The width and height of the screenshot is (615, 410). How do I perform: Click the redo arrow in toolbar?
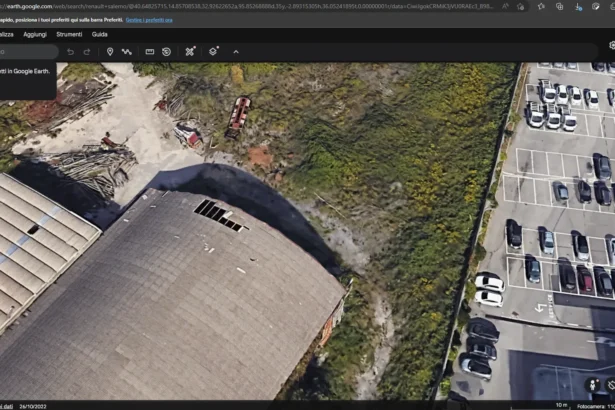[x=86, y=51]
